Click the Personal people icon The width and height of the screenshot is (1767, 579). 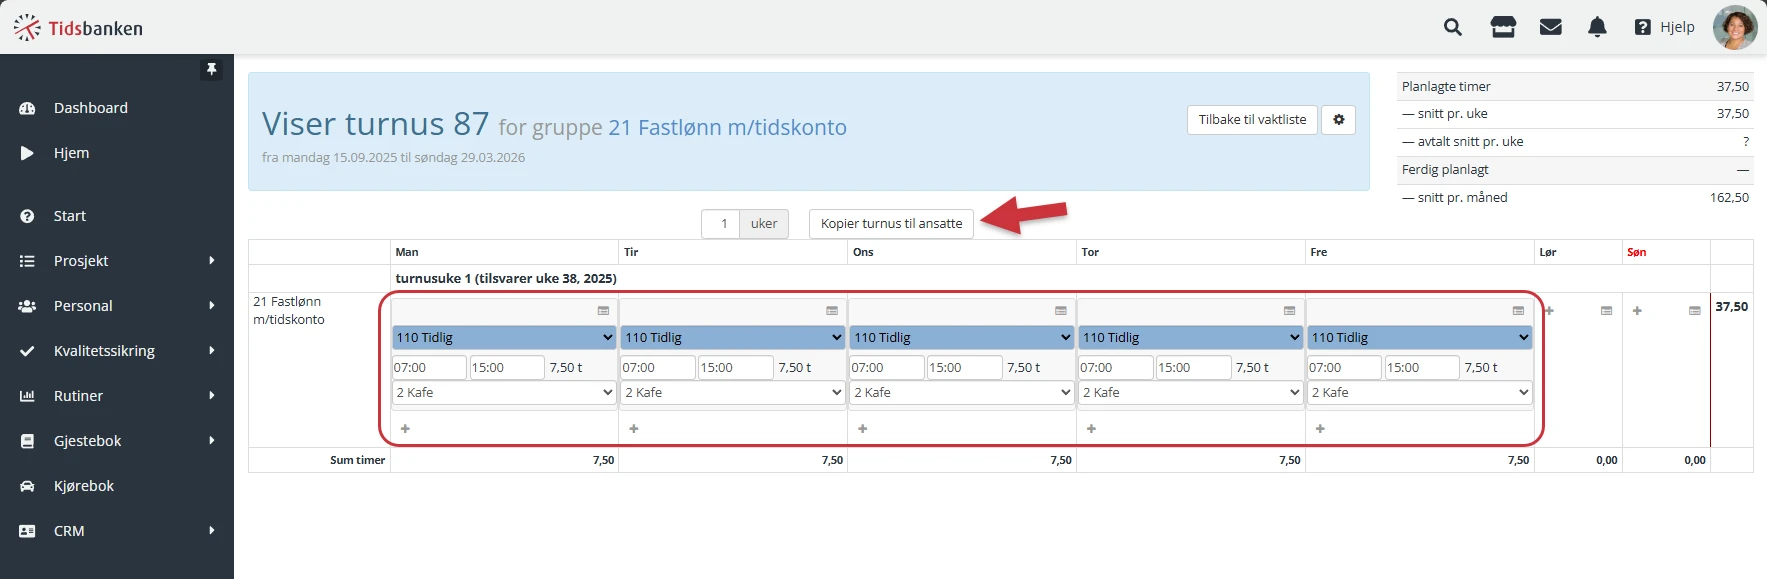coord(27,306)
